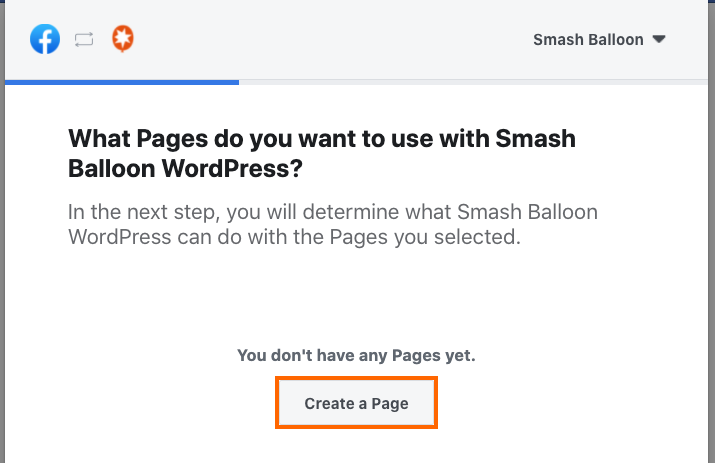Click the blue filled progress bar segment
The height and width of the screenshot is (463, 715).
(122, 81)
